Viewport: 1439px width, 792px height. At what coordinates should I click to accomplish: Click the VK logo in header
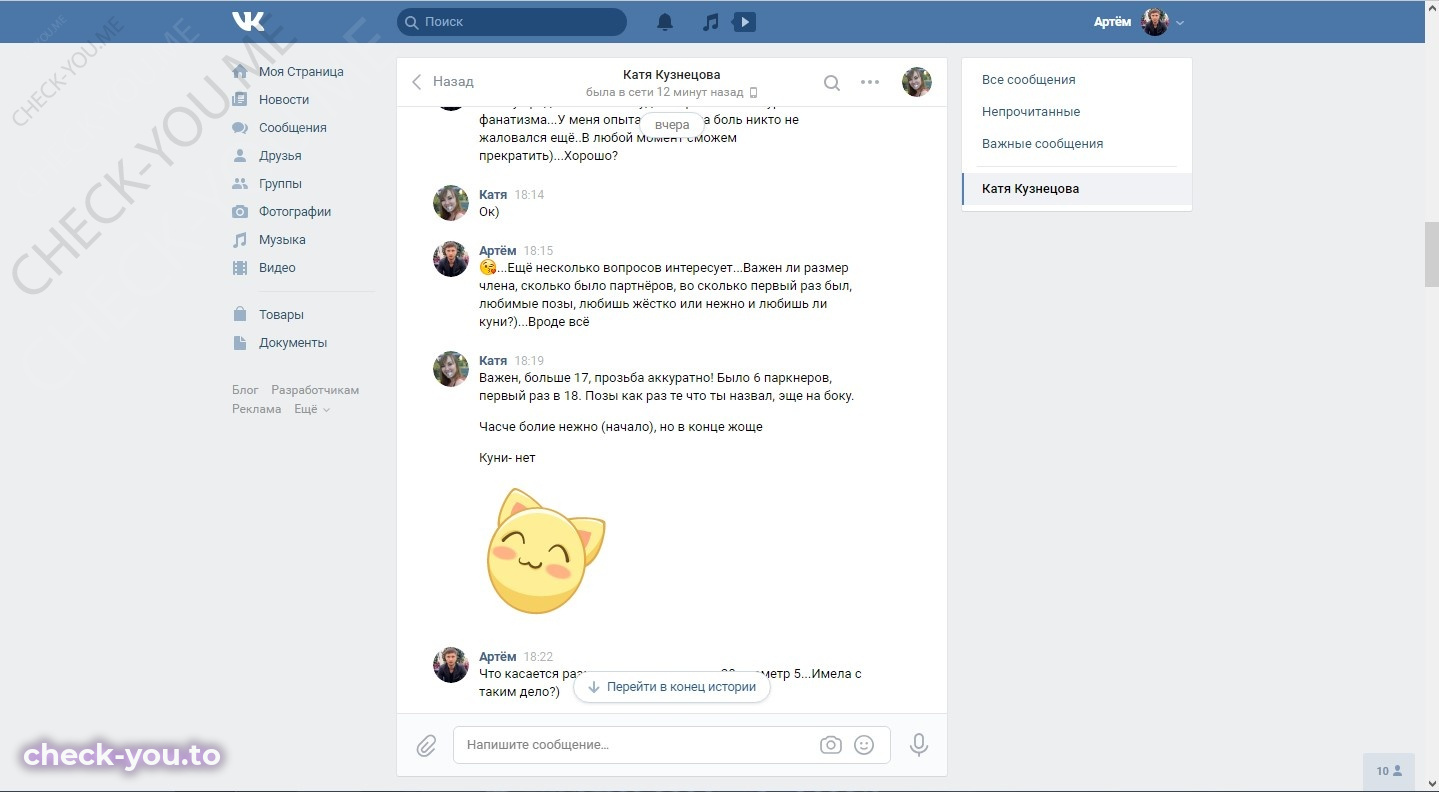[248, 21]
